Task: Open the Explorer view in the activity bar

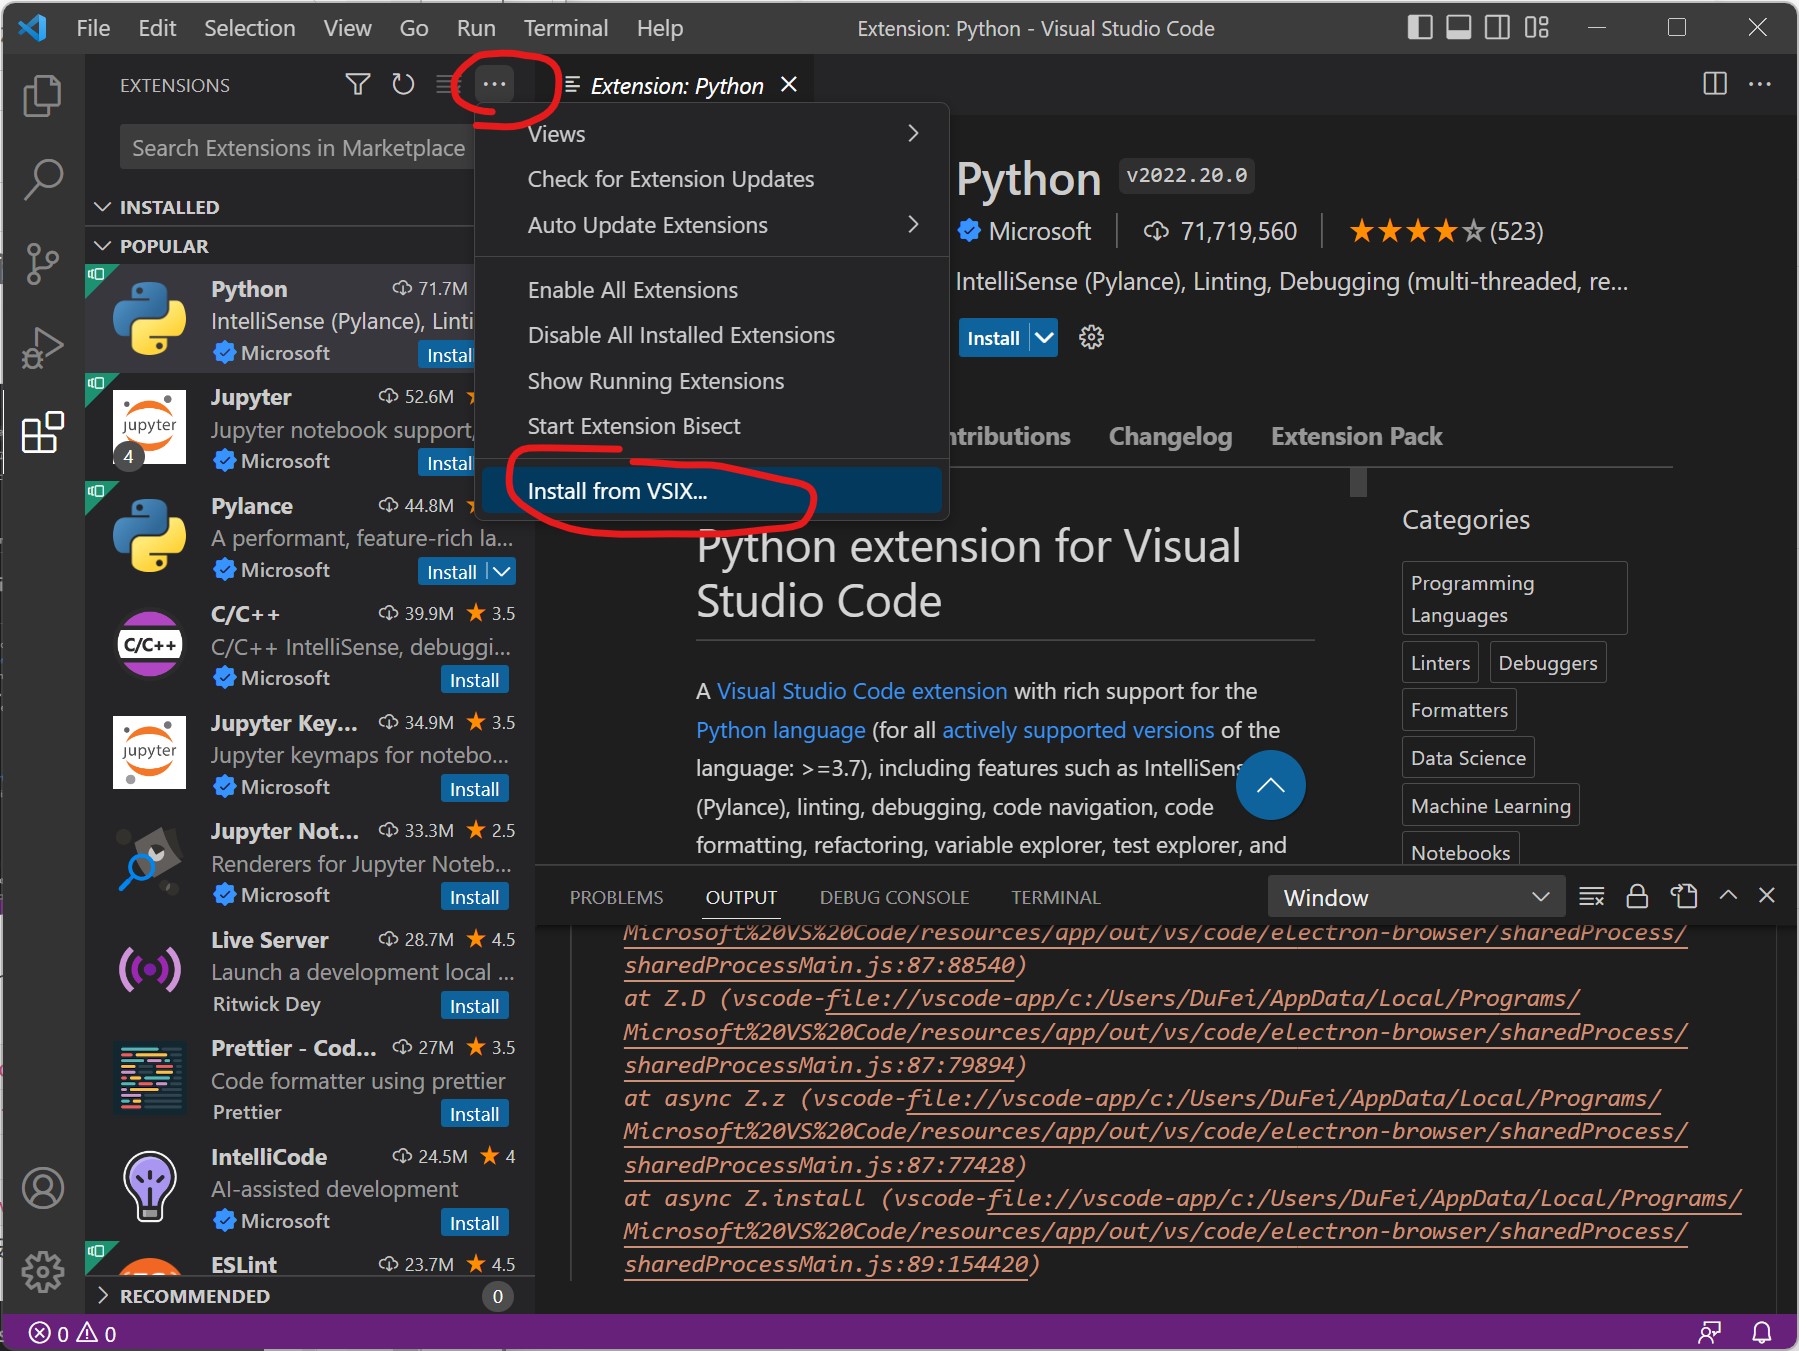Action: click(42, 96)
